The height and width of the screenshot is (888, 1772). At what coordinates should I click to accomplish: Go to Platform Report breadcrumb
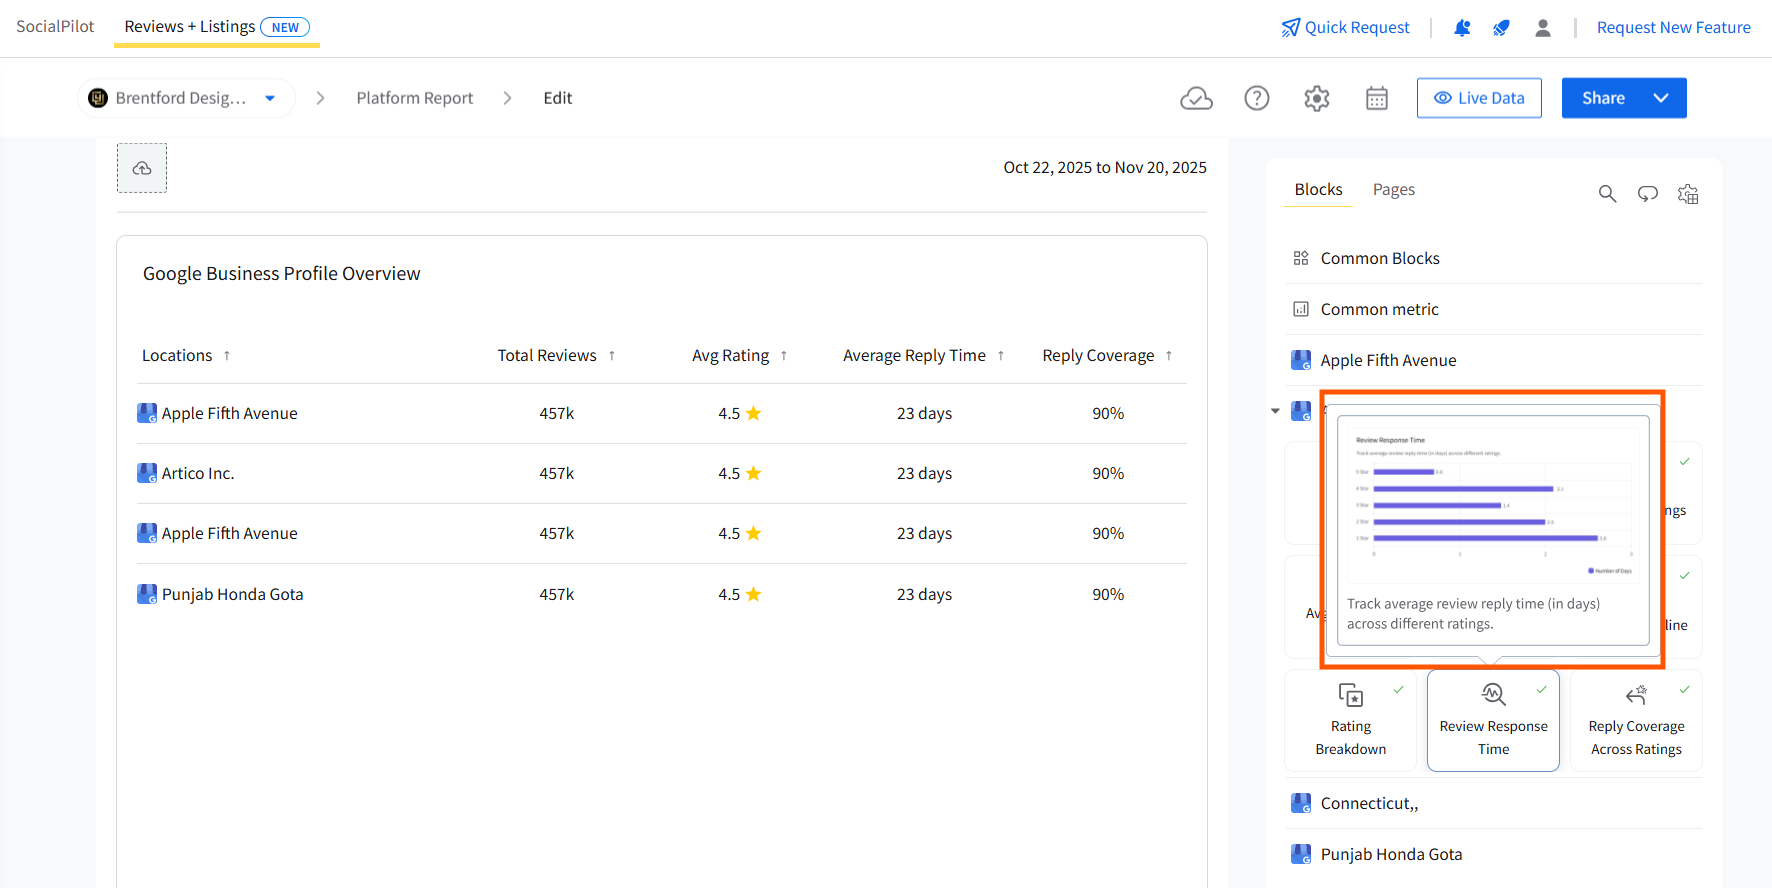click(x=415, y=98)
